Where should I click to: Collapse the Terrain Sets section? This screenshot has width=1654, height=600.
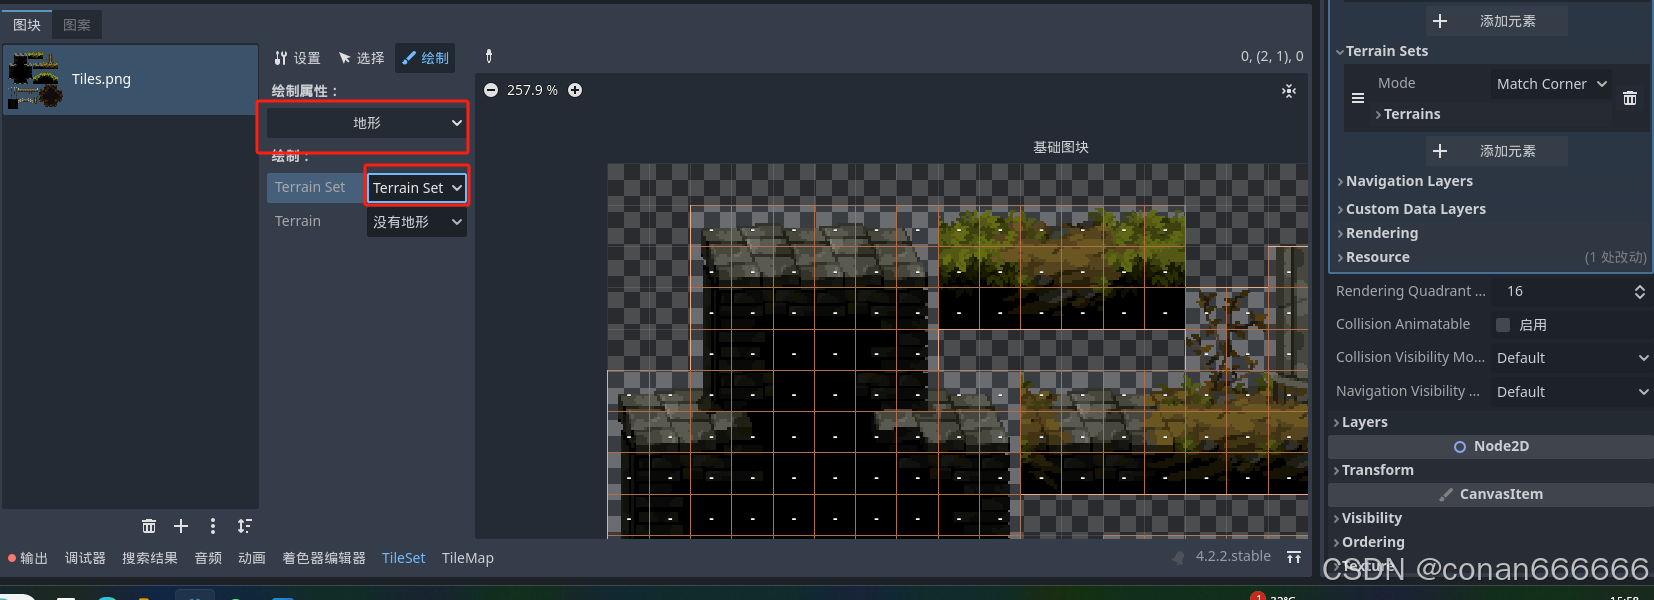coord(1386,51)
